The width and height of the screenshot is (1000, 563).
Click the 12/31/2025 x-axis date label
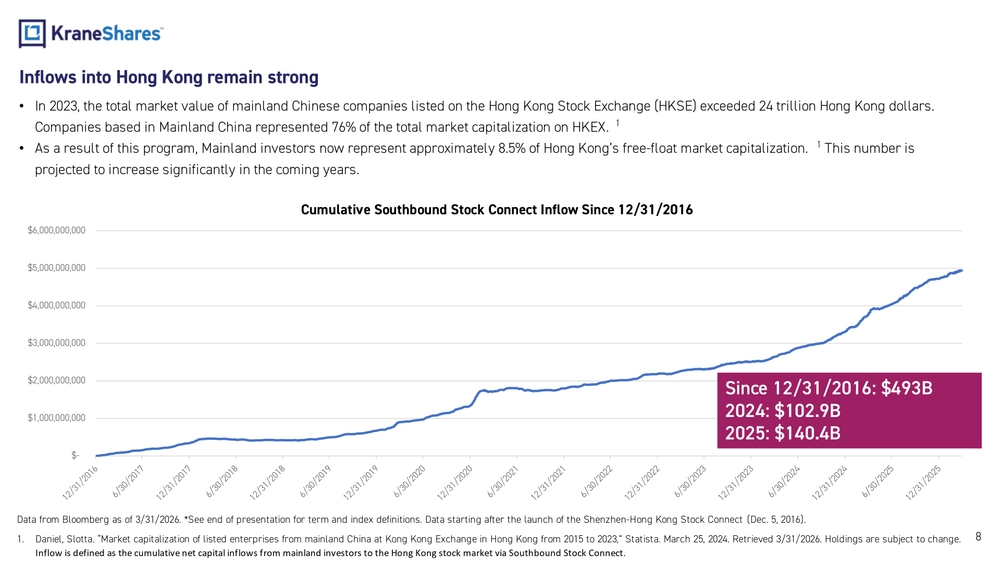pyautogui.click(x=924, y=483)
